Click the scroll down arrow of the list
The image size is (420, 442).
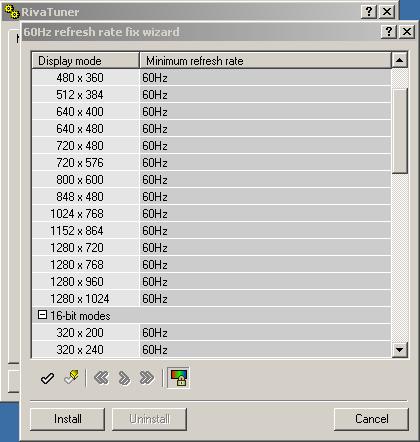(399, 350)
